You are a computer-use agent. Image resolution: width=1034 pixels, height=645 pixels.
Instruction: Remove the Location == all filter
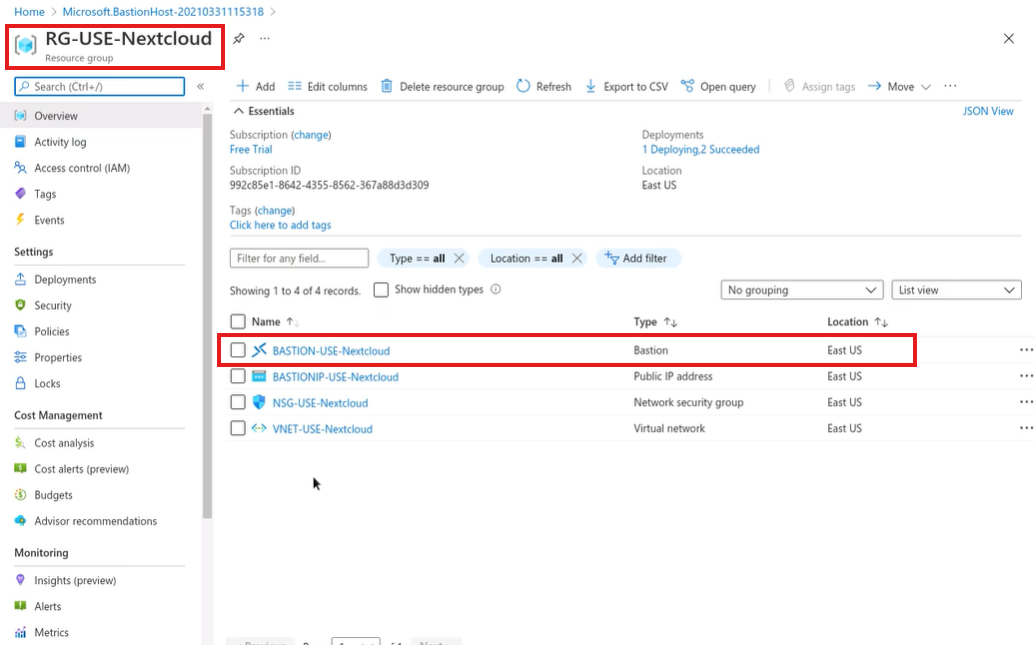(x=577, y=258)
